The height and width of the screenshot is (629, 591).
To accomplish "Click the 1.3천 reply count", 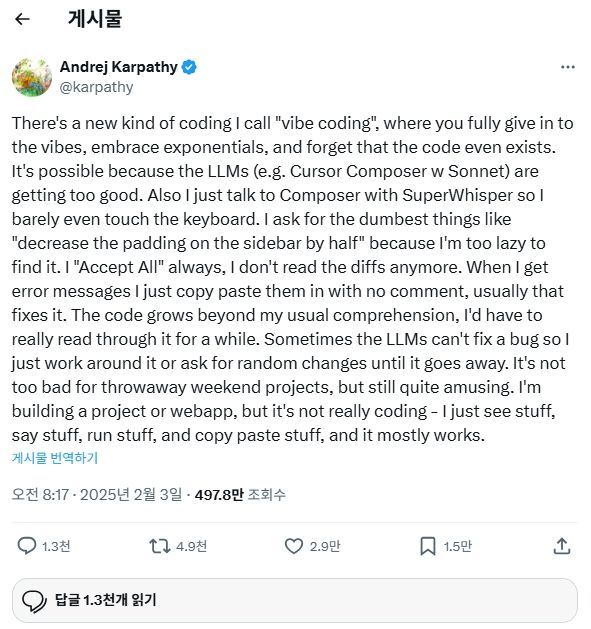I will tap(56, 546).
